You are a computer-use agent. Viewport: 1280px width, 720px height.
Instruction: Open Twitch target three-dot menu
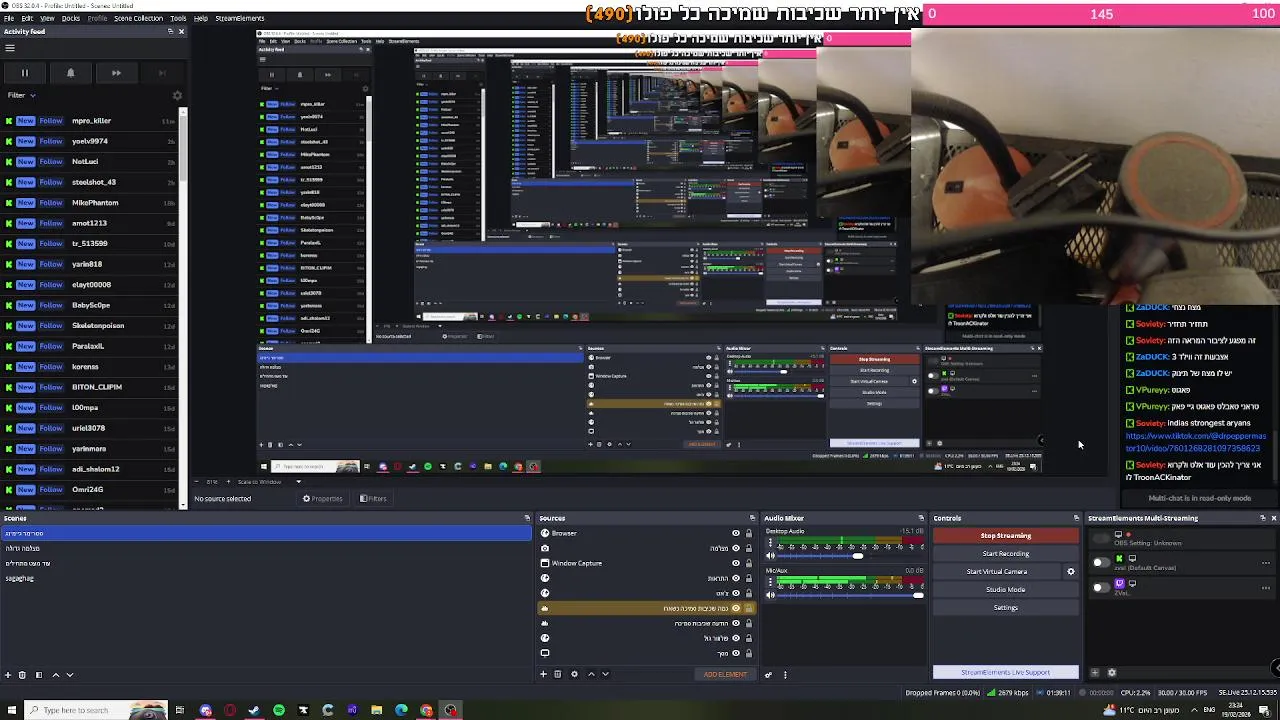pyautogui.click(x=1265, y=587)
